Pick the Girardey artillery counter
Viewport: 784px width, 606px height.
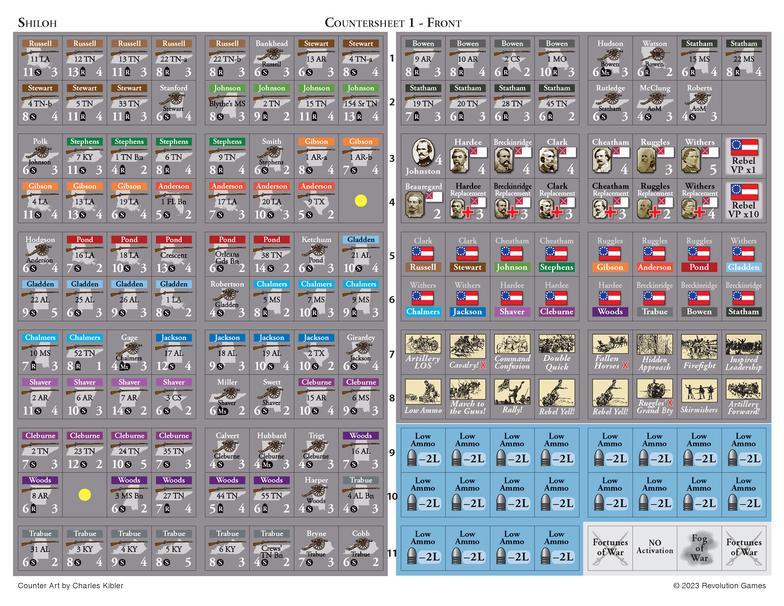coord(360,352)
